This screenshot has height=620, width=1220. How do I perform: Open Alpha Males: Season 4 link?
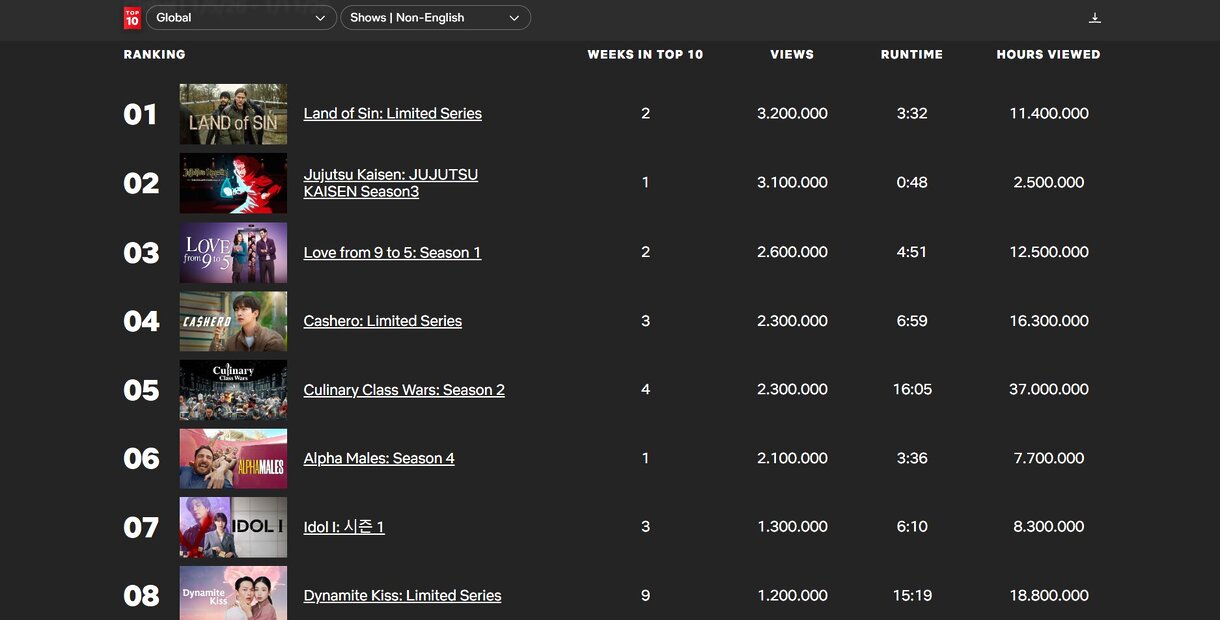tap(379, 459)
